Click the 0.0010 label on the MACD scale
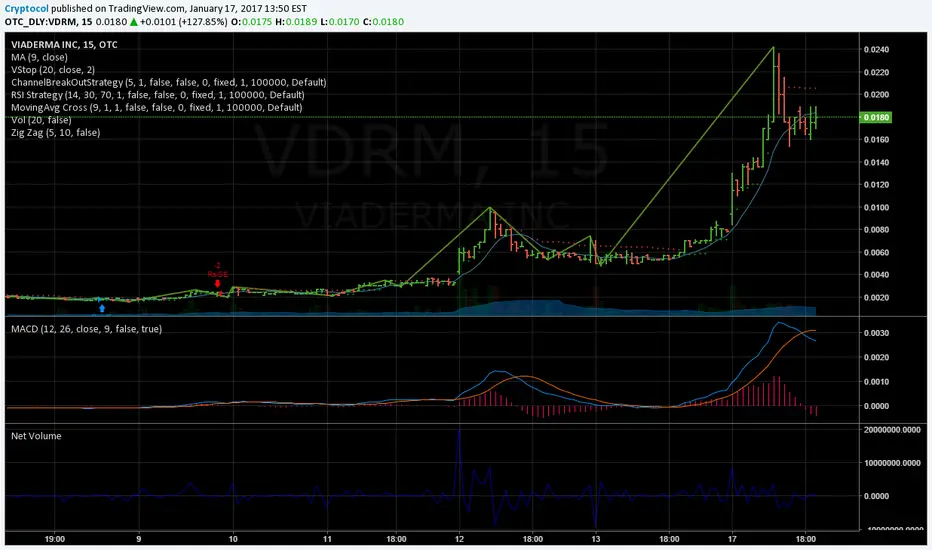Image resolution: width=932 pixels, height=550 pixels. click(x=876, y=382)
